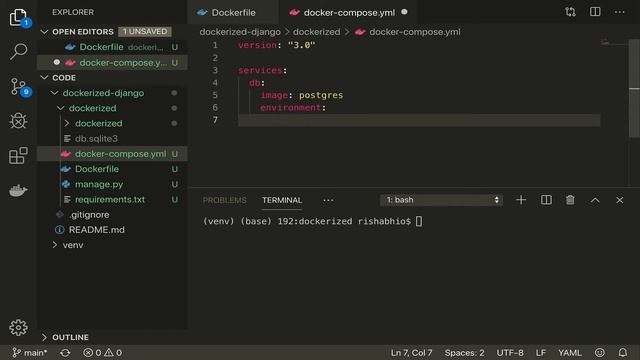Change language mode via YAML

(570, 353)
